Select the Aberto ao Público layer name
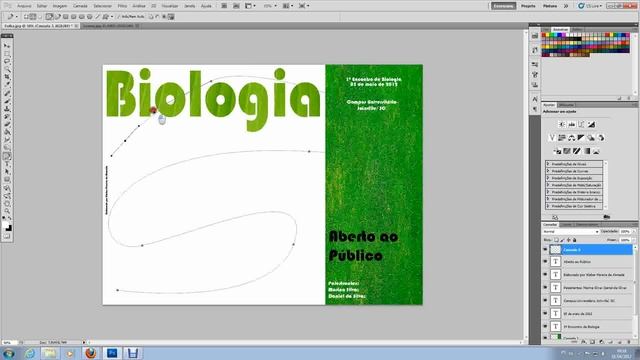 tap(577, 262)
